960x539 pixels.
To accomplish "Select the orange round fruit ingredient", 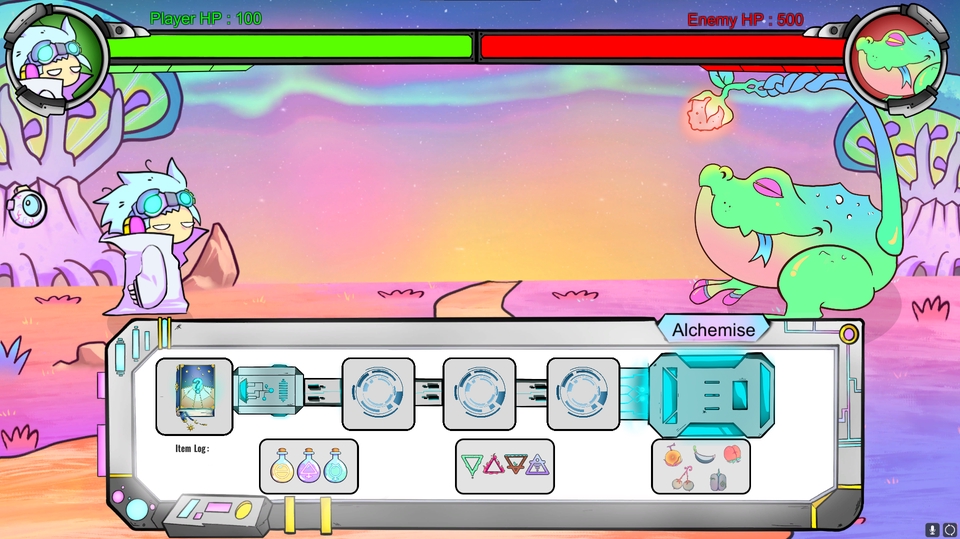I will 672,455.
